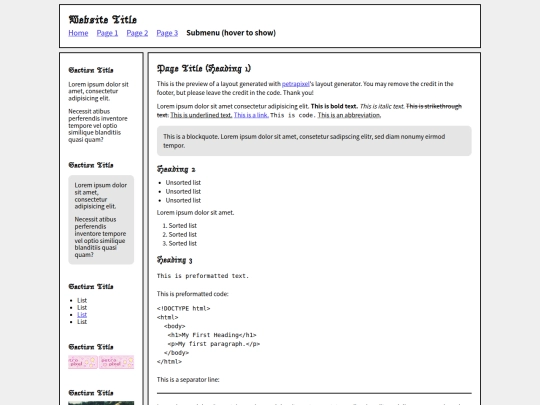The height and width of the screenshot is (405, 540).
Task: Click the blockquote in main content
Action: (x=314, y=141)
